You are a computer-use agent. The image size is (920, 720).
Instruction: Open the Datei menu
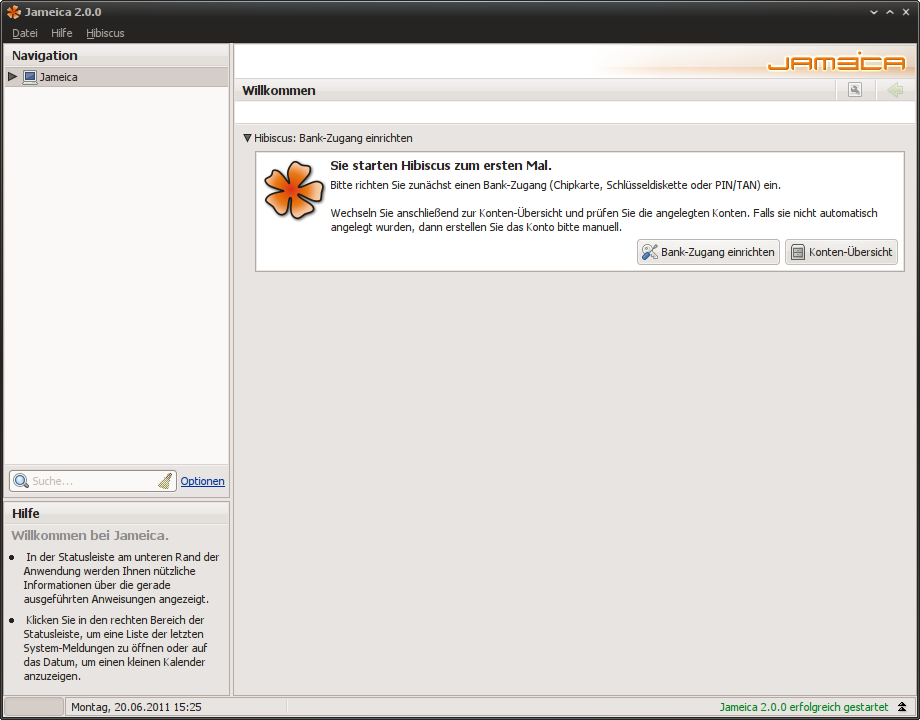point(25,33)
